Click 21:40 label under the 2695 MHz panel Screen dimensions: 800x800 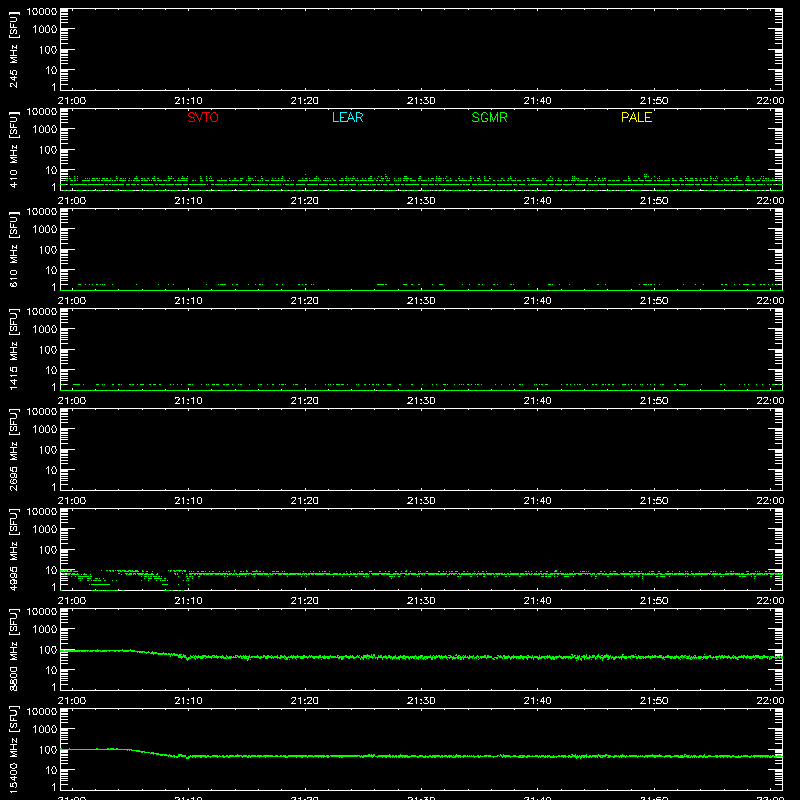pos(537,501)
